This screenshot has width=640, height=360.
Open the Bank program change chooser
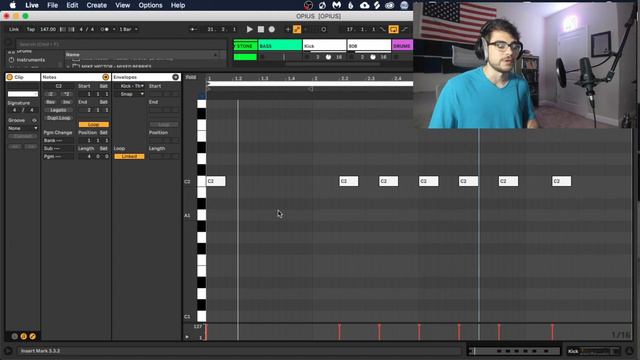pyautogui.click(x=58, y=140)
